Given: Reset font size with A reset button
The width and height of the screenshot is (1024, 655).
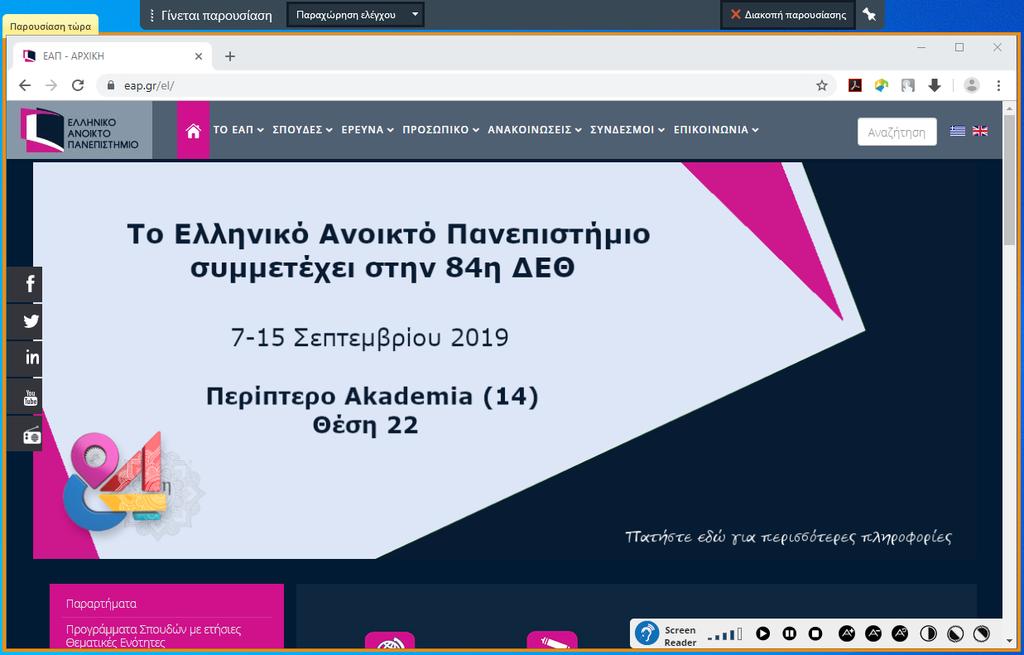Looking at the screenshot, I should click(x=899, y=633).
